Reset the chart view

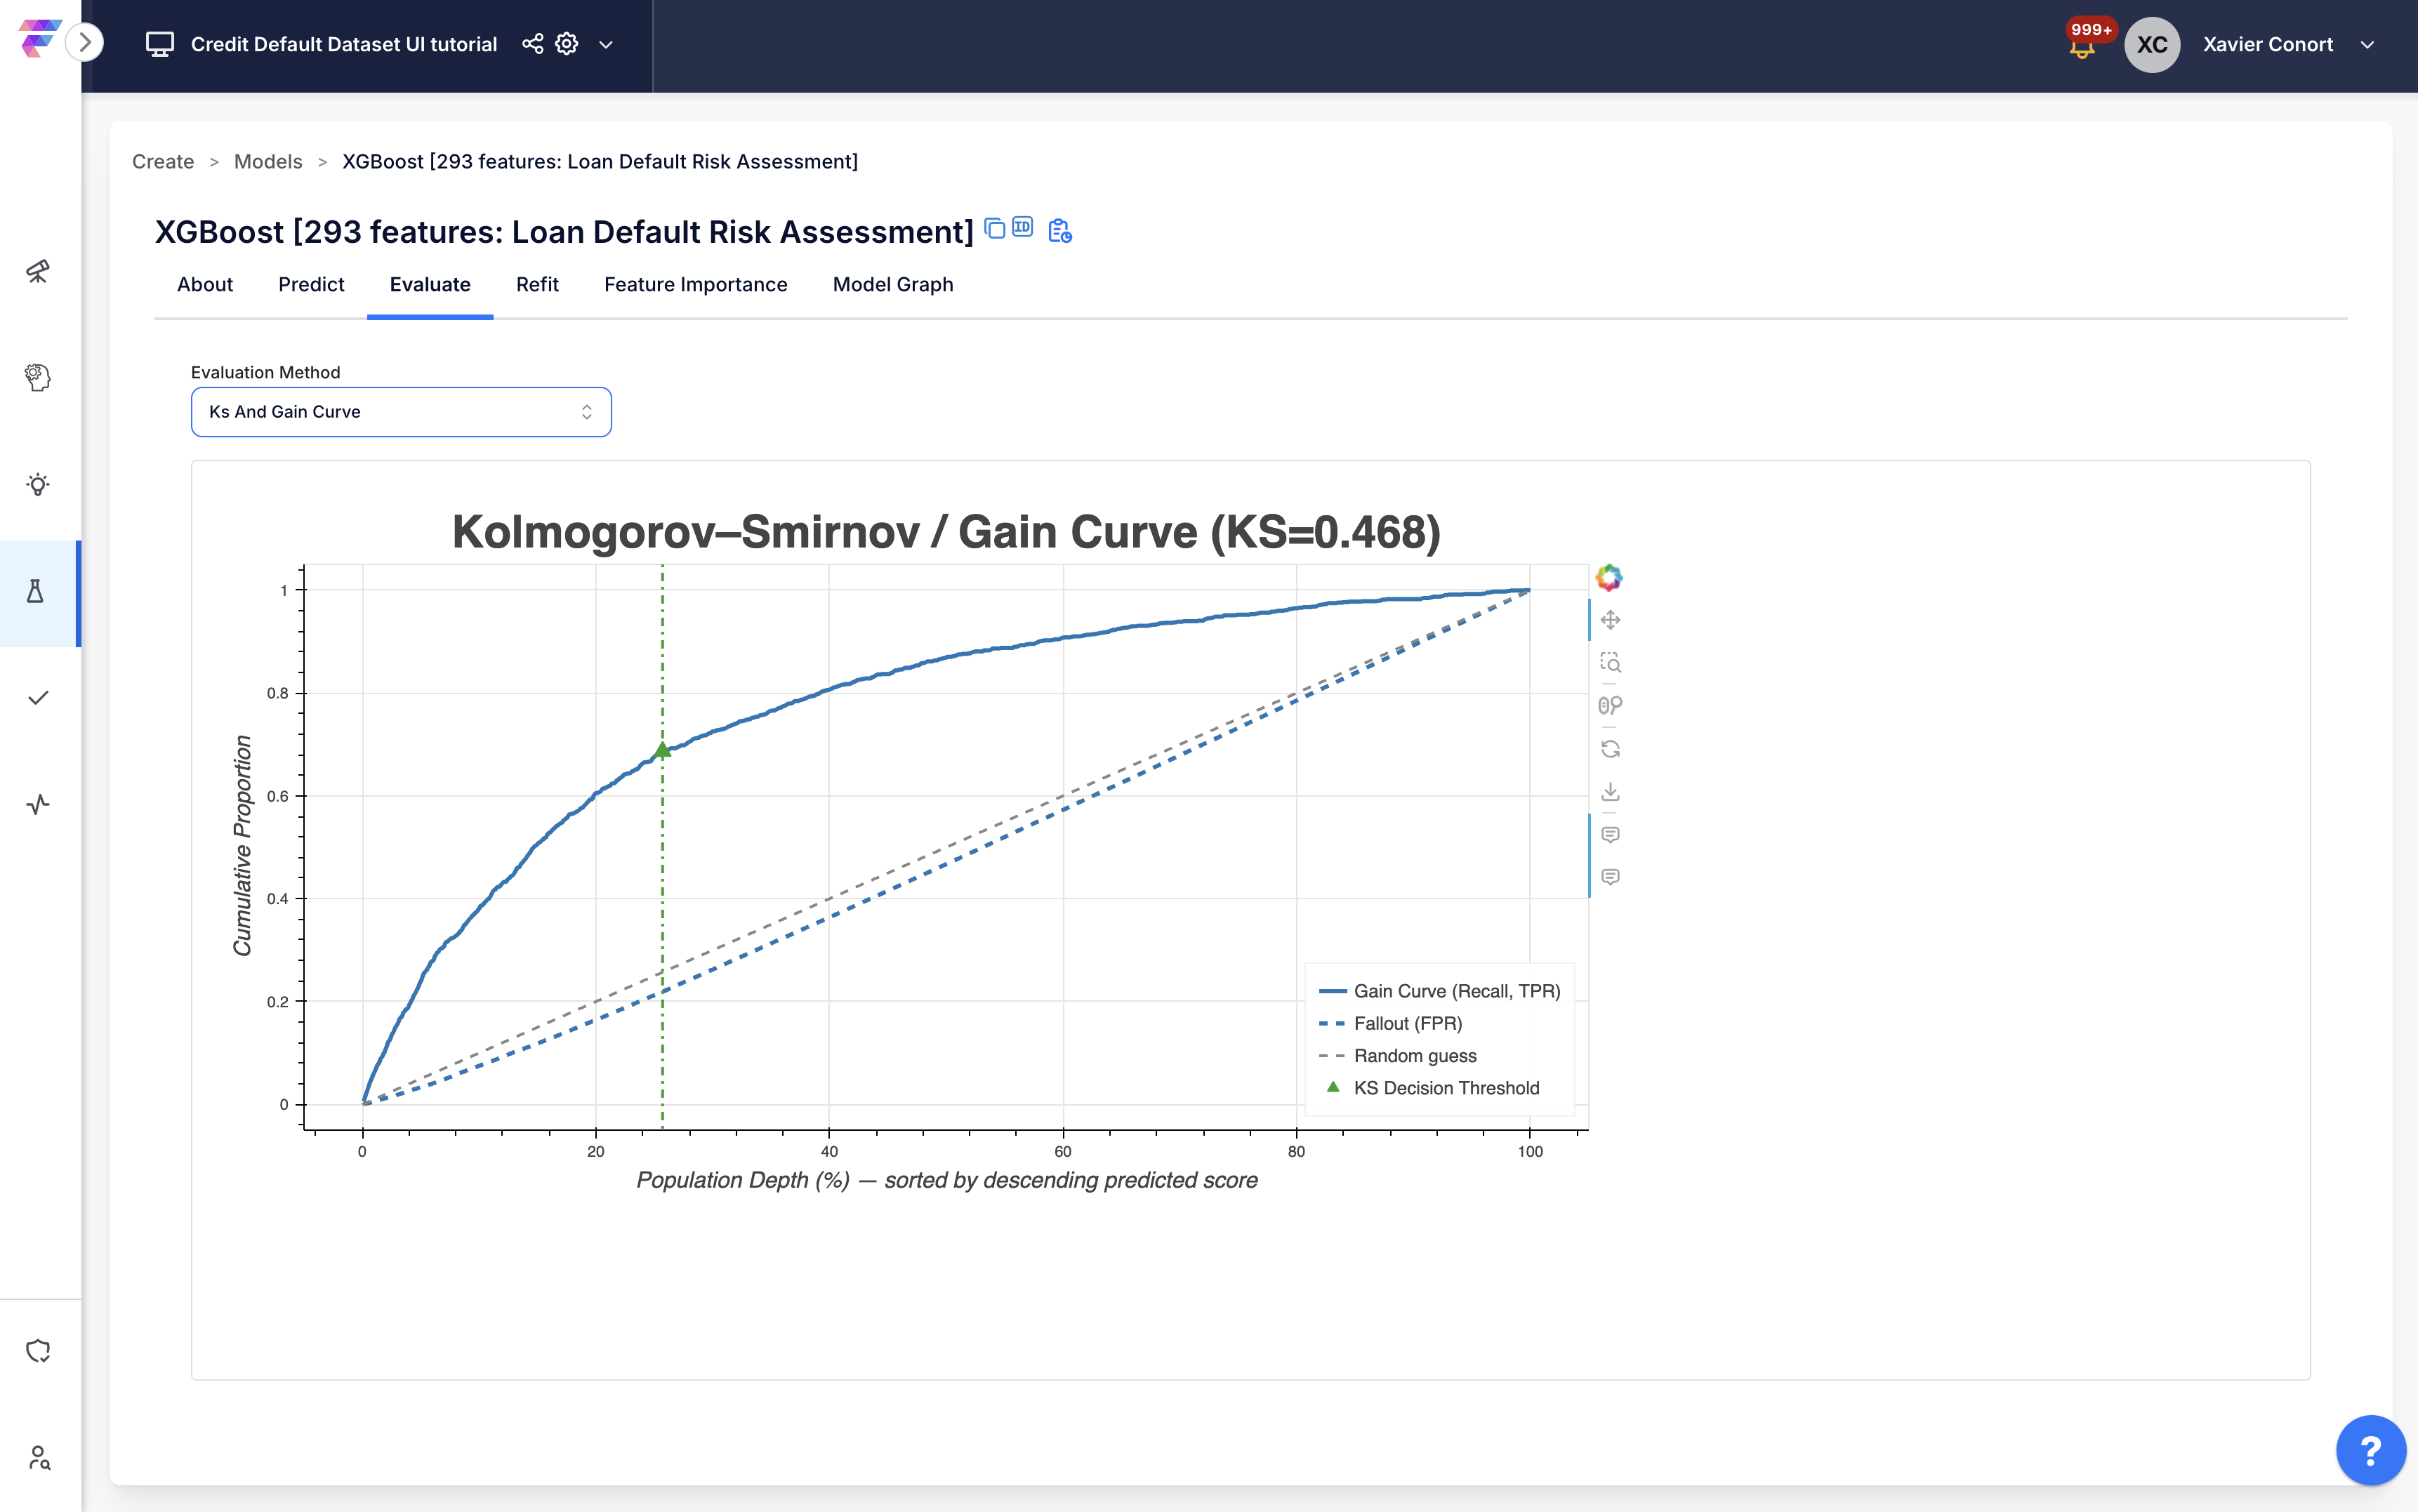[x=1610, y=749]
